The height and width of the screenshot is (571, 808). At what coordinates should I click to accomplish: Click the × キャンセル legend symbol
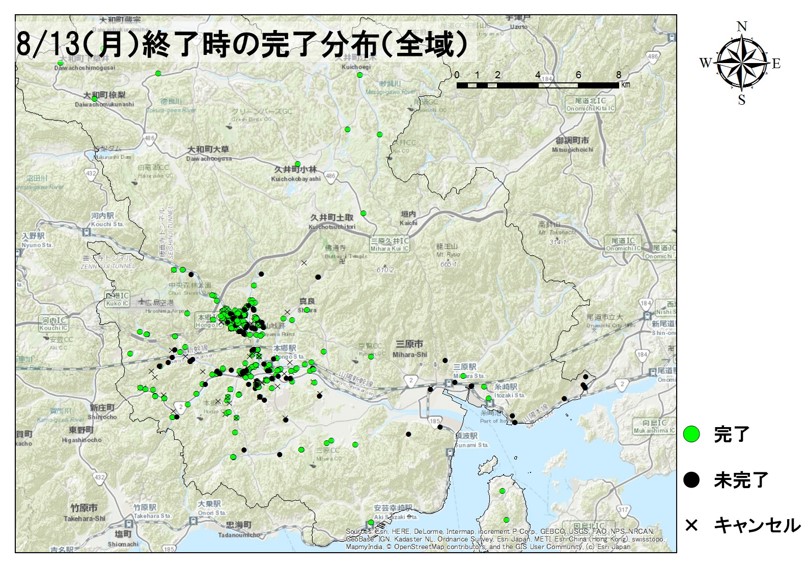tap(691, 524)
